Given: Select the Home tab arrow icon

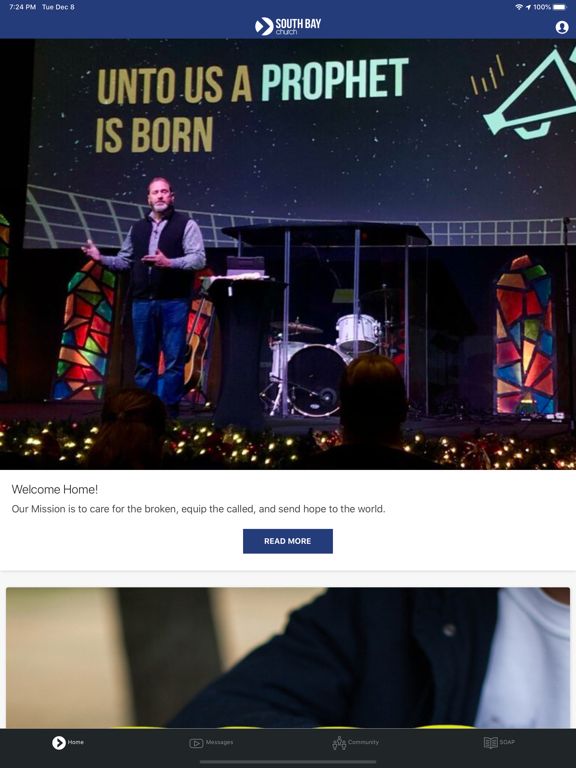Looking at the screenshot, I should (x=59, y=743).
